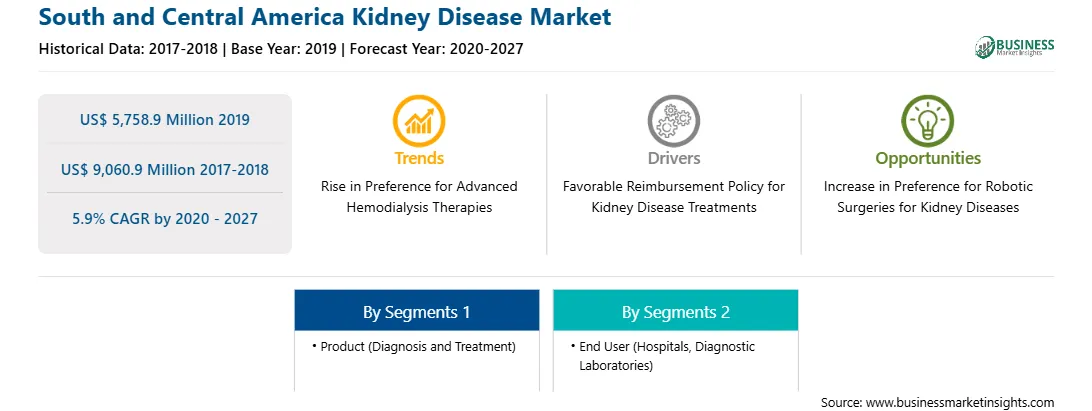Open the www.businessmarketinsights.com source link
1092x411 pixels.
click(960, 403)
